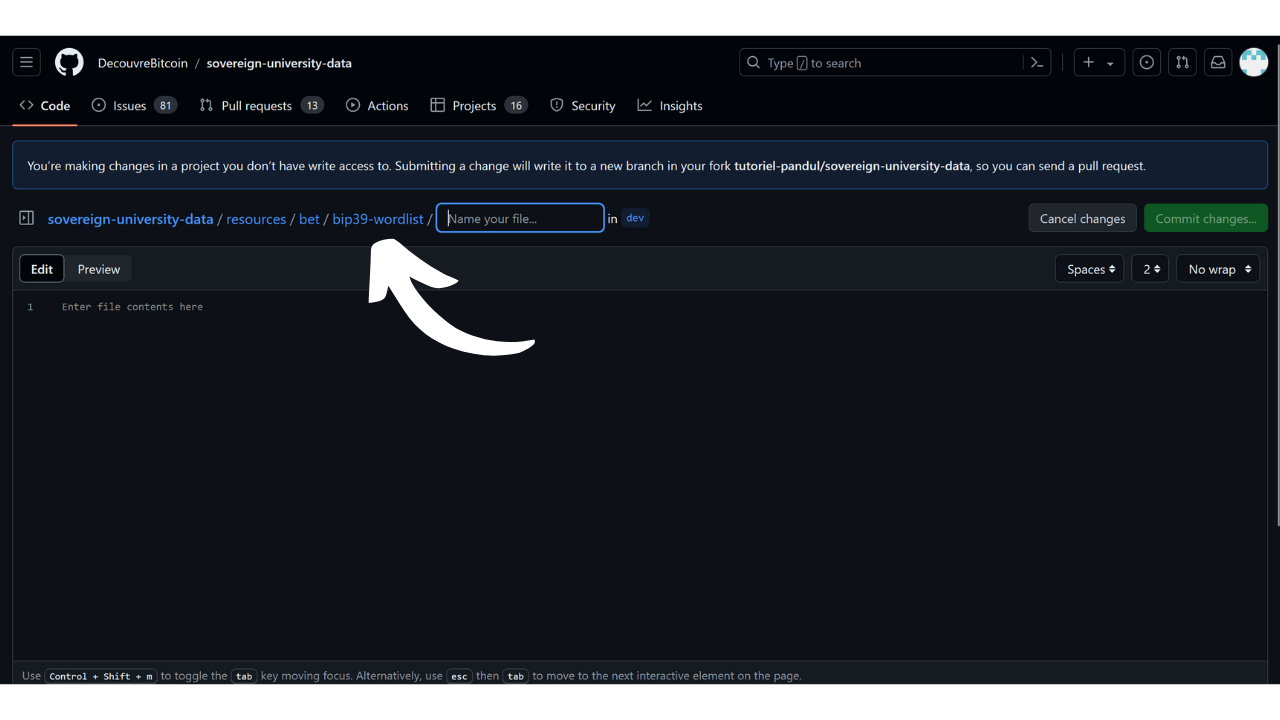Expand the create new plus dropdown
Image resolution: width=1280 pixels, height=720 pixels.
coord(1099,62)
